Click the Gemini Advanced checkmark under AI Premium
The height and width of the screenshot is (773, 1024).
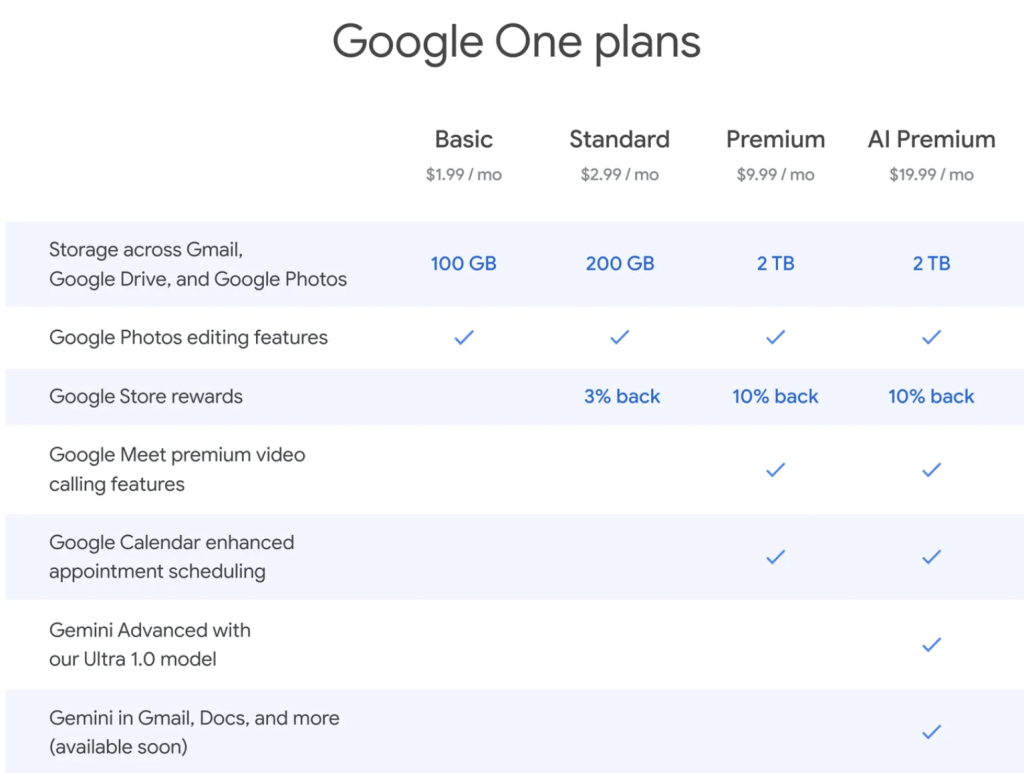click(931, 645)
